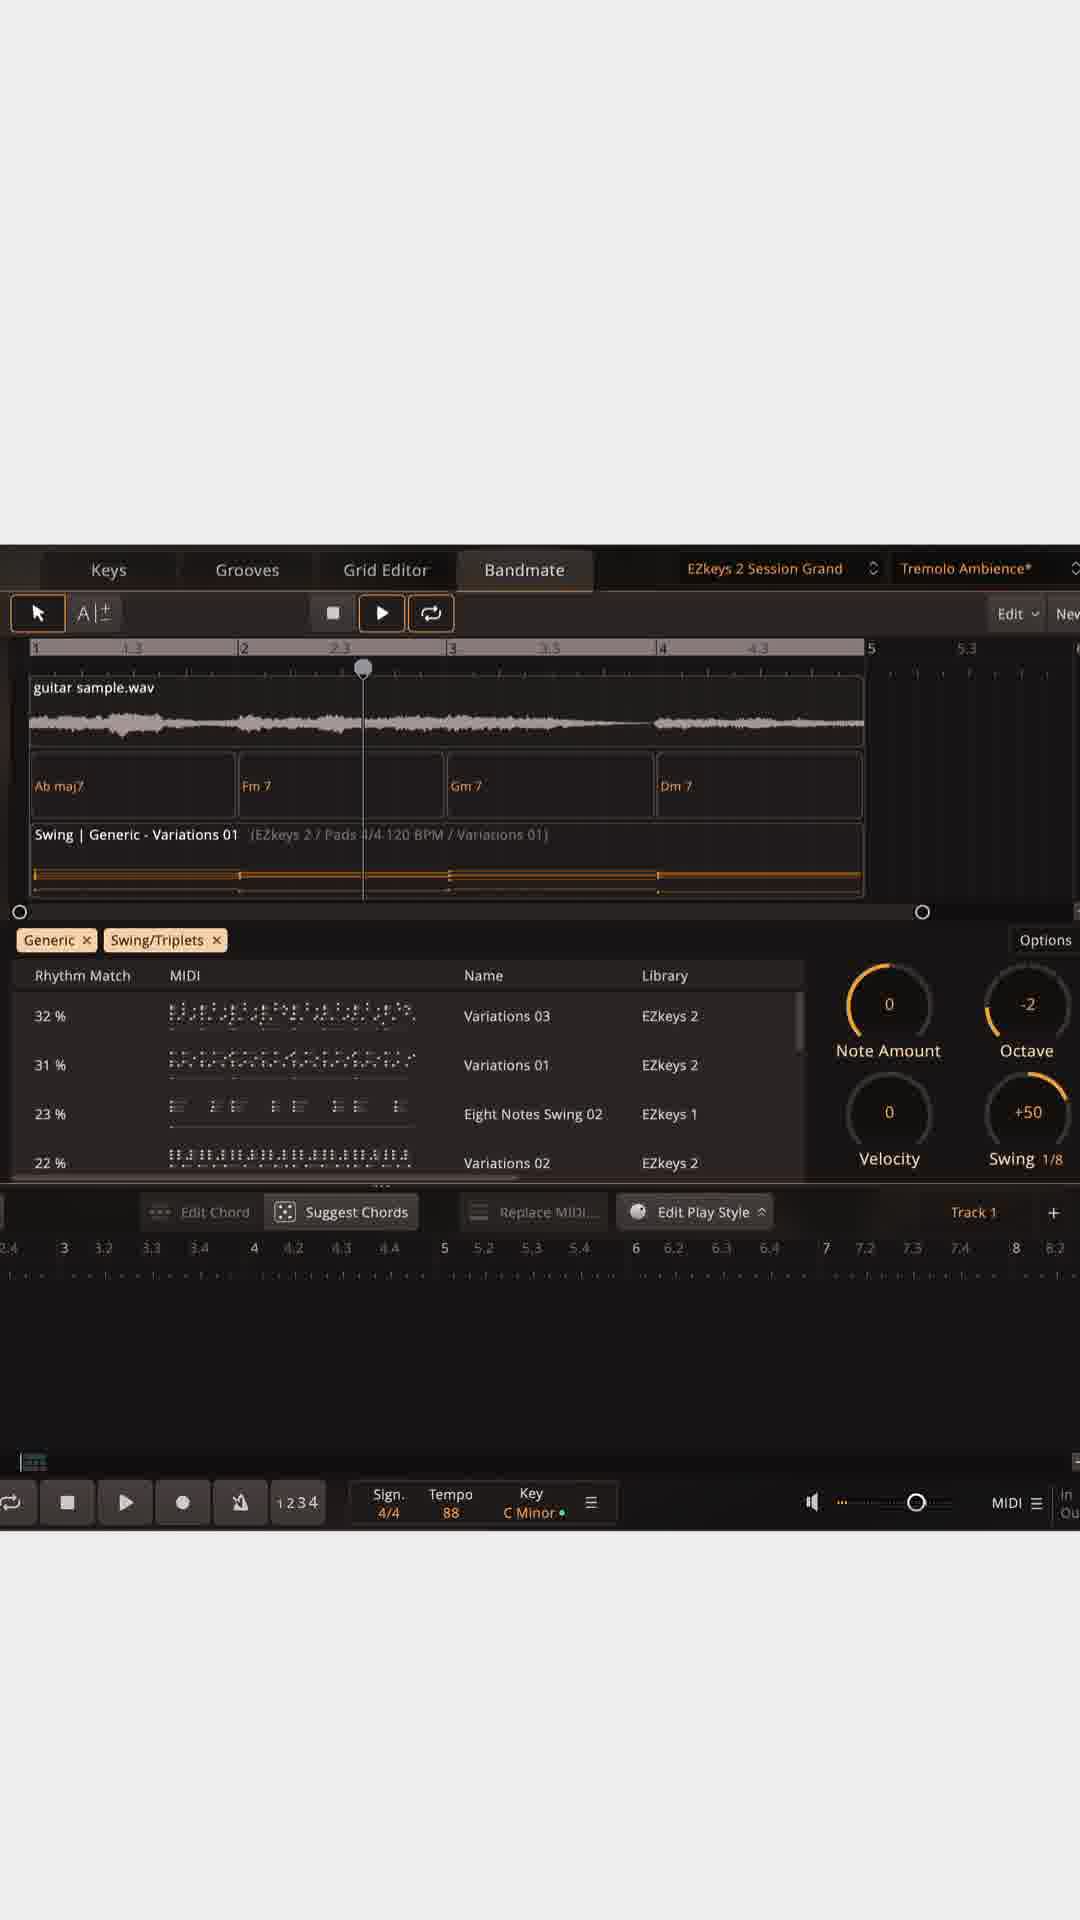The image size is (1080, 1920).
Task: Open the Options menu
Action: [1045, 940]
